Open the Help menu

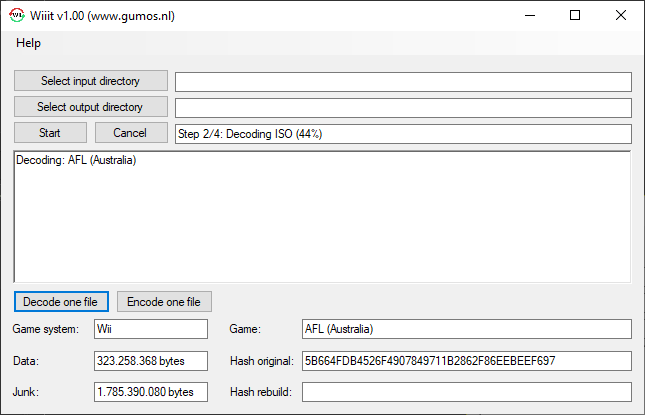coord(29,43)
